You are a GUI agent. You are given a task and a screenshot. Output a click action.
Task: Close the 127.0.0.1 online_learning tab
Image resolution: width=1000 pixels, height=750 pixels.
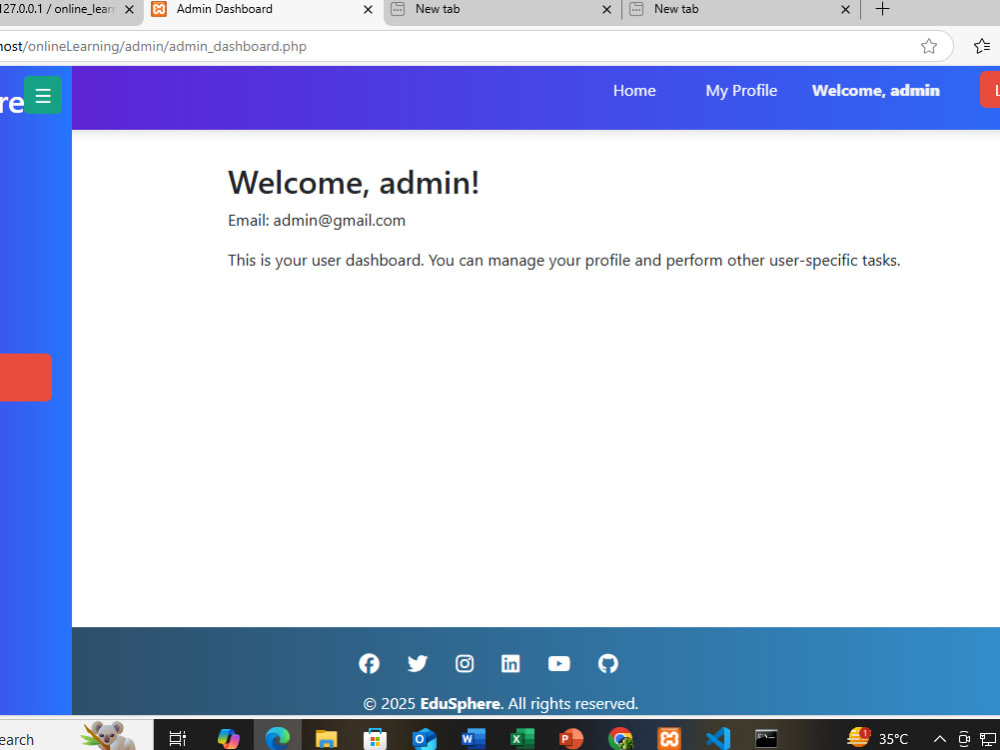click(x=129, y=10)
